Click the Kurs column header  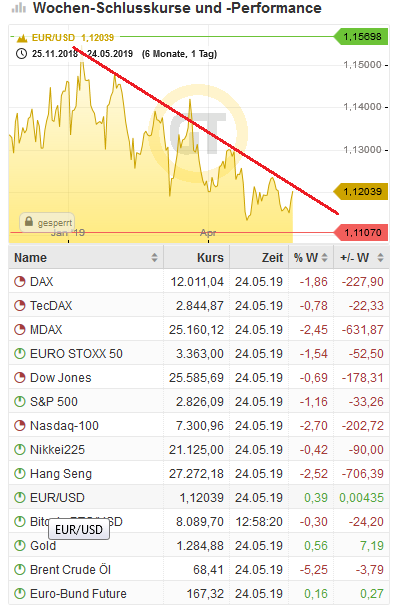210,257
